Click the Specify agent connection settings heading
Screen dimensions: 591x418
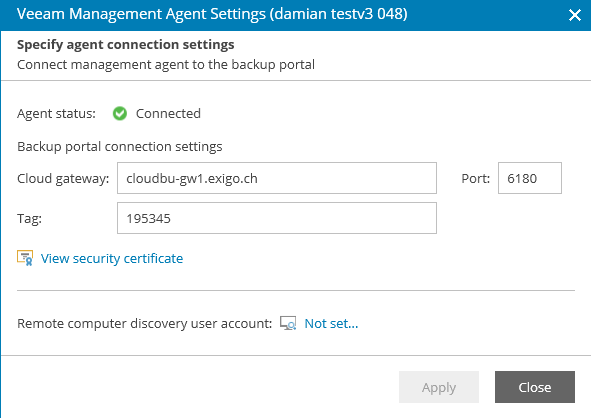126,44
